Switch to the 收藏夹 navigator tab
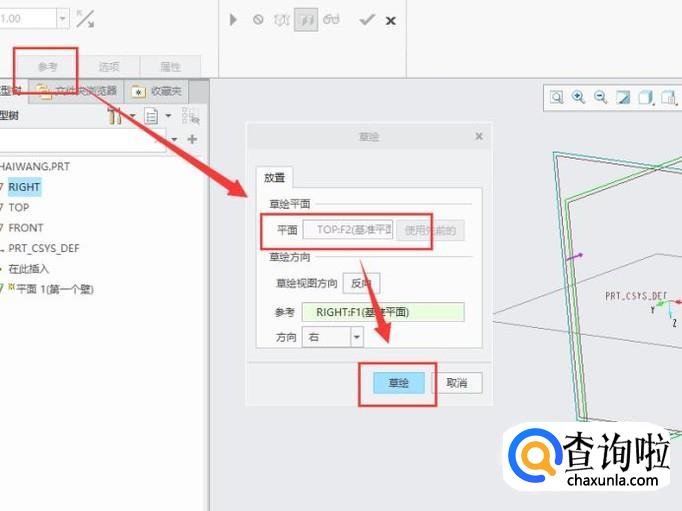682x511 pixels. [x=157, y=91]
